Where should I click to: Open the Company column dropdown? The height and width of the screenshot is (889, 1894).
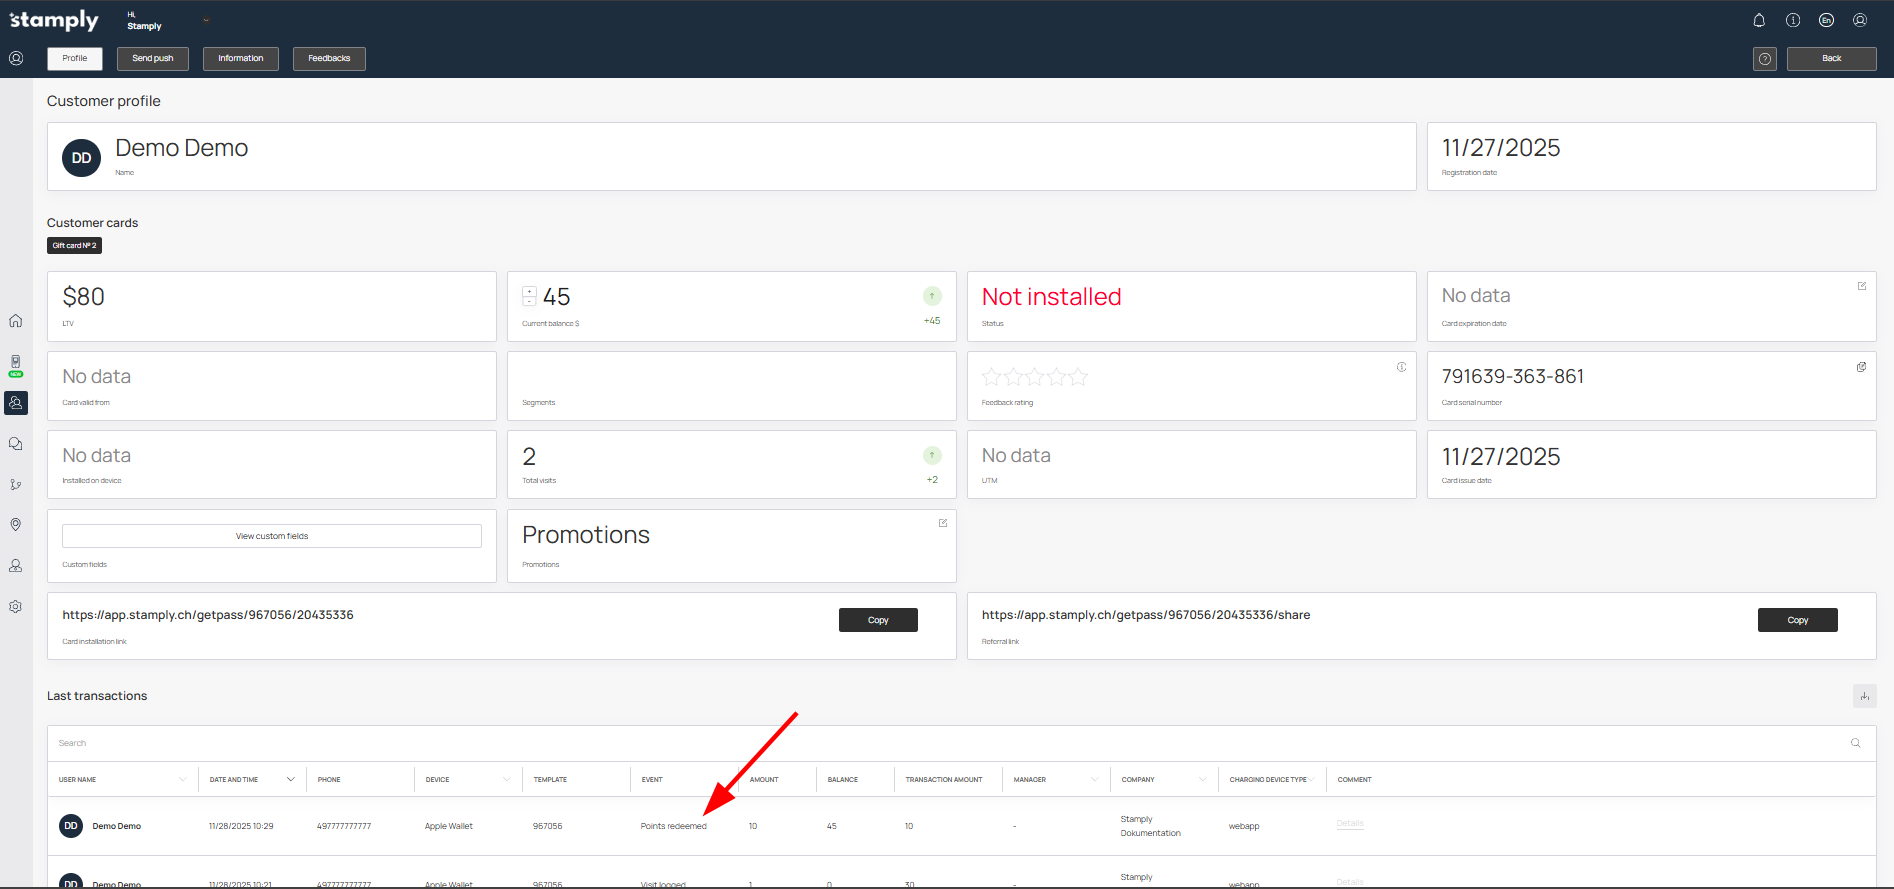point(1202,780)
